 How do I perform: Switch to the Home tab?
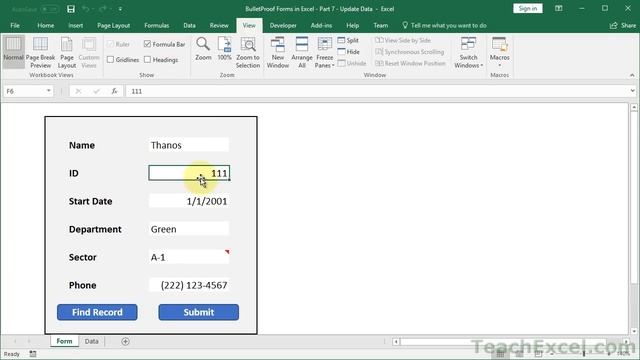coord(46,25)
